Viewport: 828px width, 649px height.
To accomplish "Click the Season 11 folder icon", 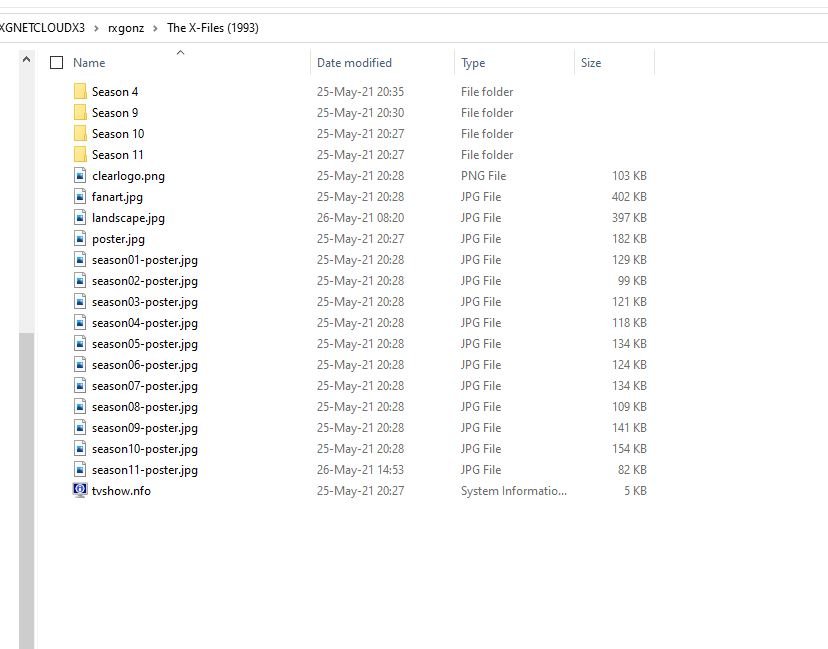I will (x=80, y=155).
